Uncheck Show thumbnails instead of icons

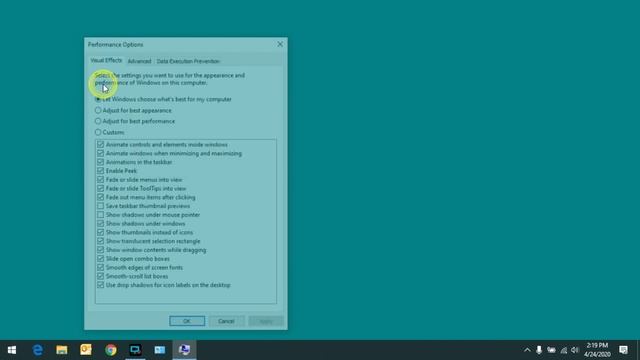coord(100,232)
